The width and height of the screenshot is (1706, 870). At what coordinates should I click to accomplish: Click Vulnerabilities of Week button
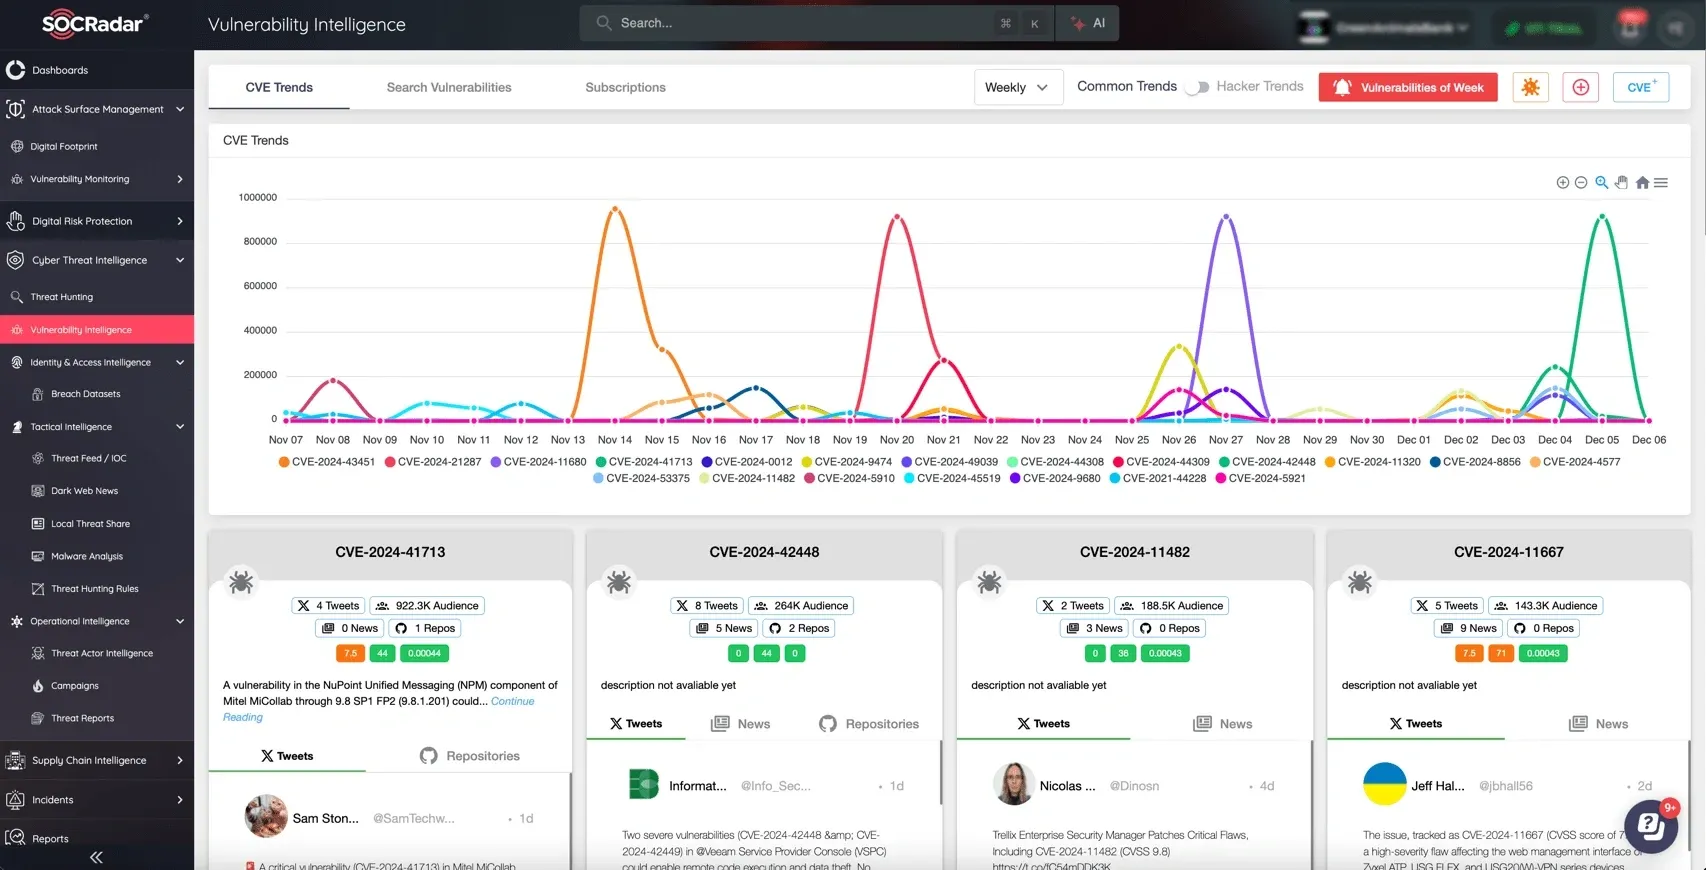1408,88
